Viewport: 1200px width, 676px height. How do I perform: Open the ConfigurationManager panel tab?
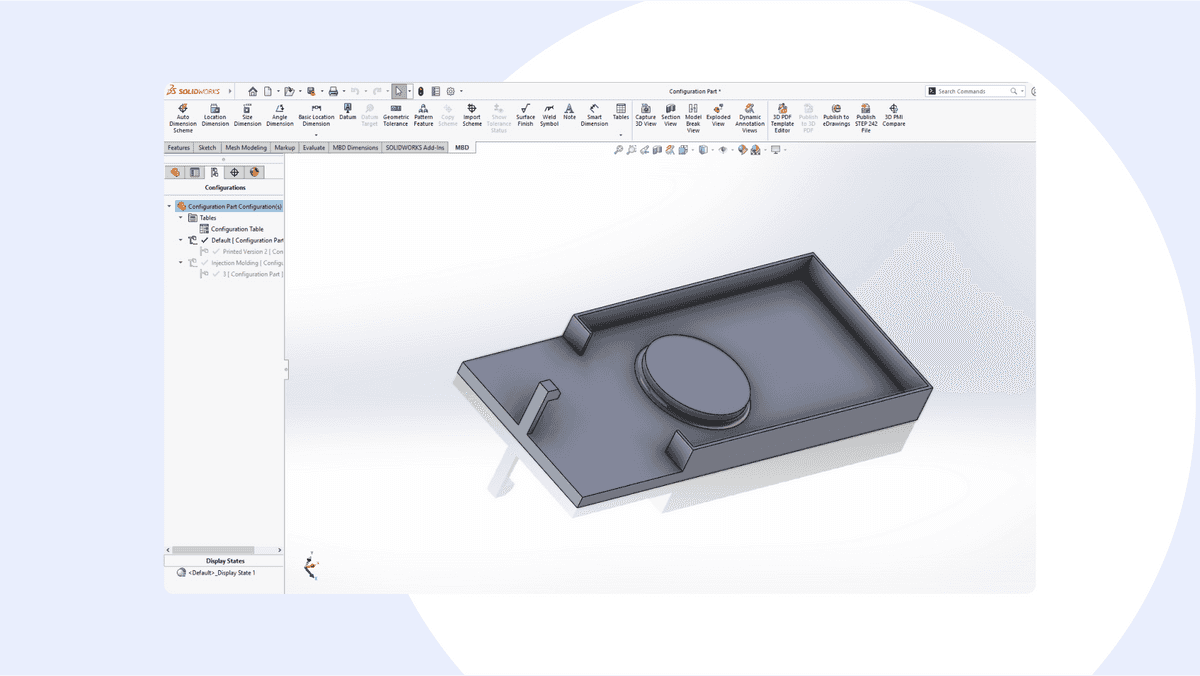(214, 173)
